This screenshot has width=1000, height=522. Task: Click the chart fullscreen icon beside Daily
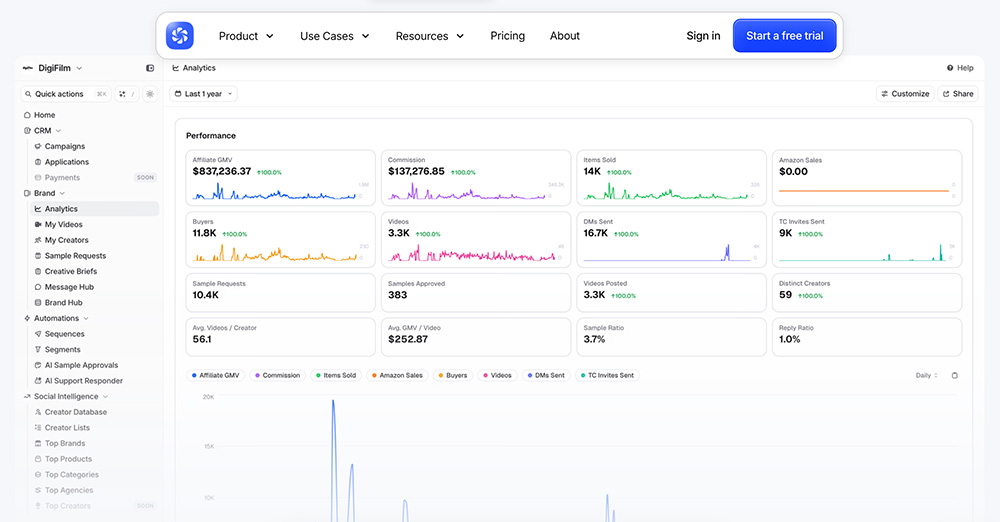[x=955, y=375]
